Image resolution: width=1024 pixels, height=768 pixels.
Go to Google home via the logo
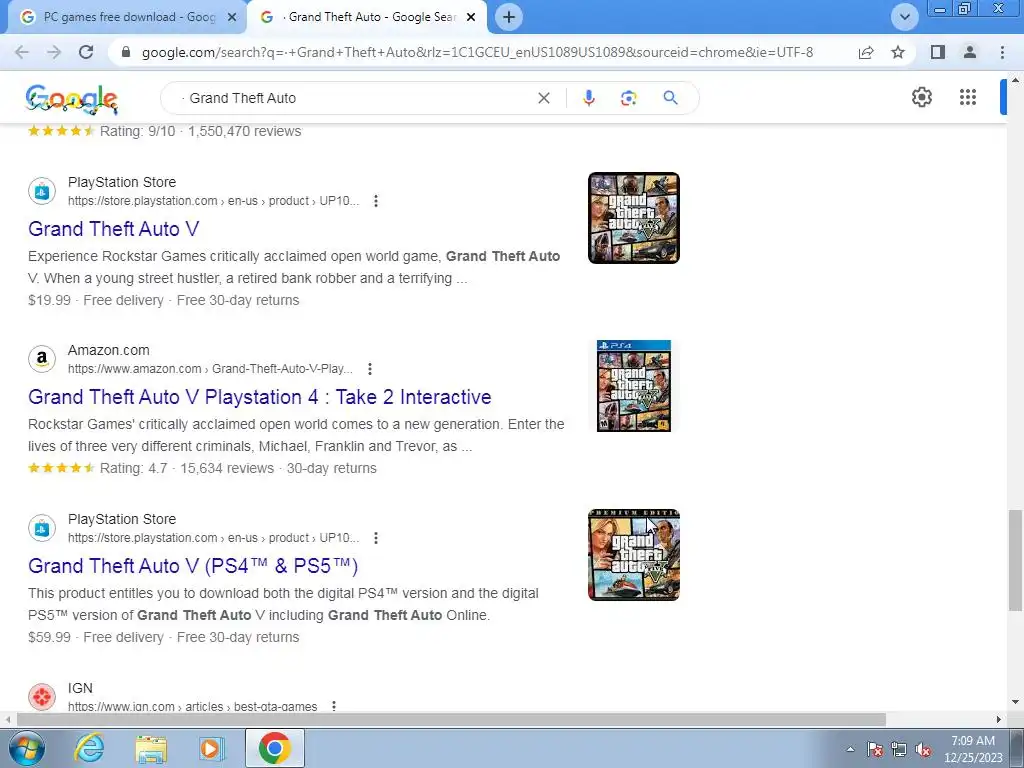click(71, 99)
